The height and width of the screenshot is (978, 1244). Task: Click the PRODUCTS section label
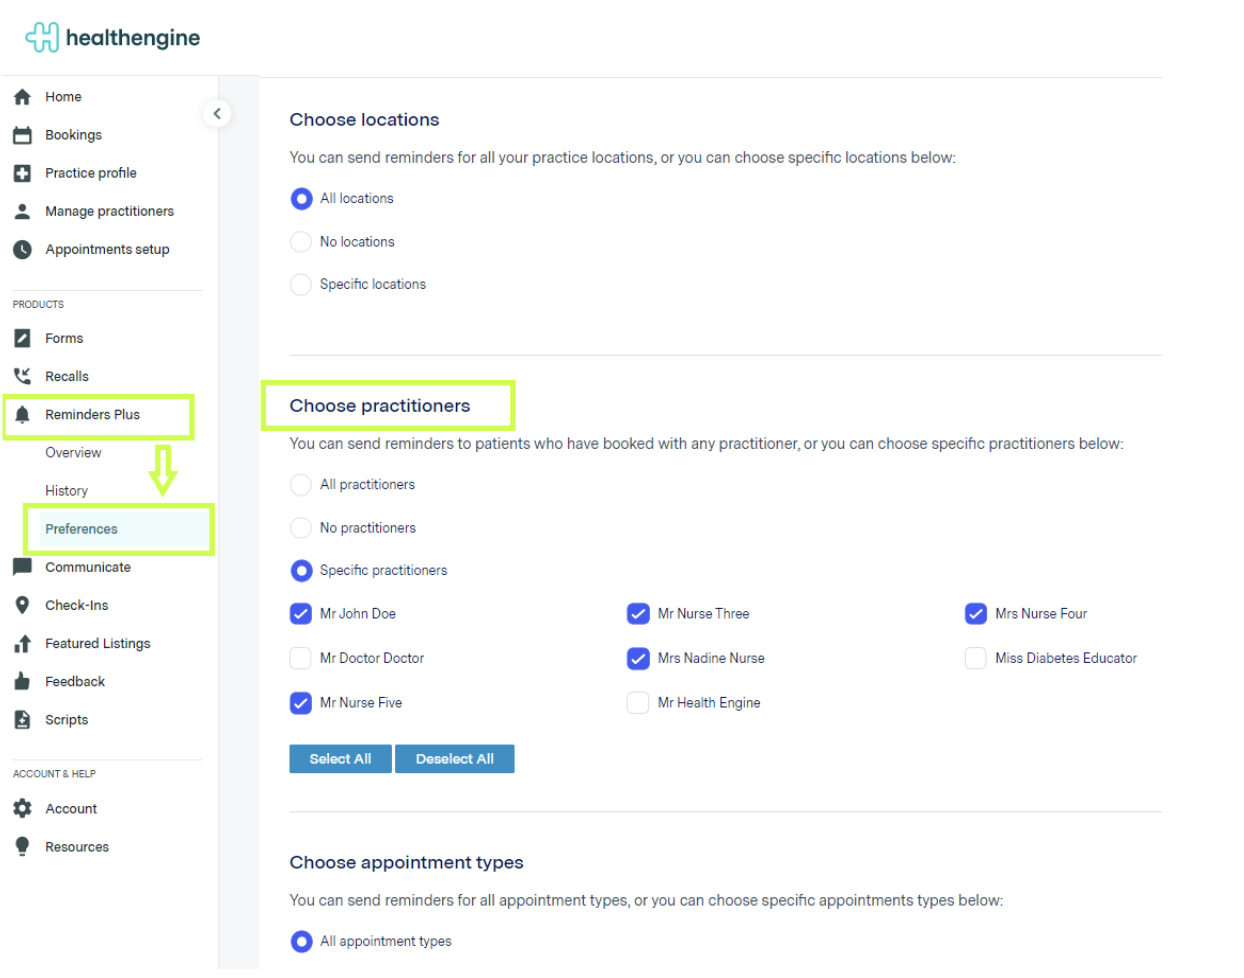pos(38,304)
